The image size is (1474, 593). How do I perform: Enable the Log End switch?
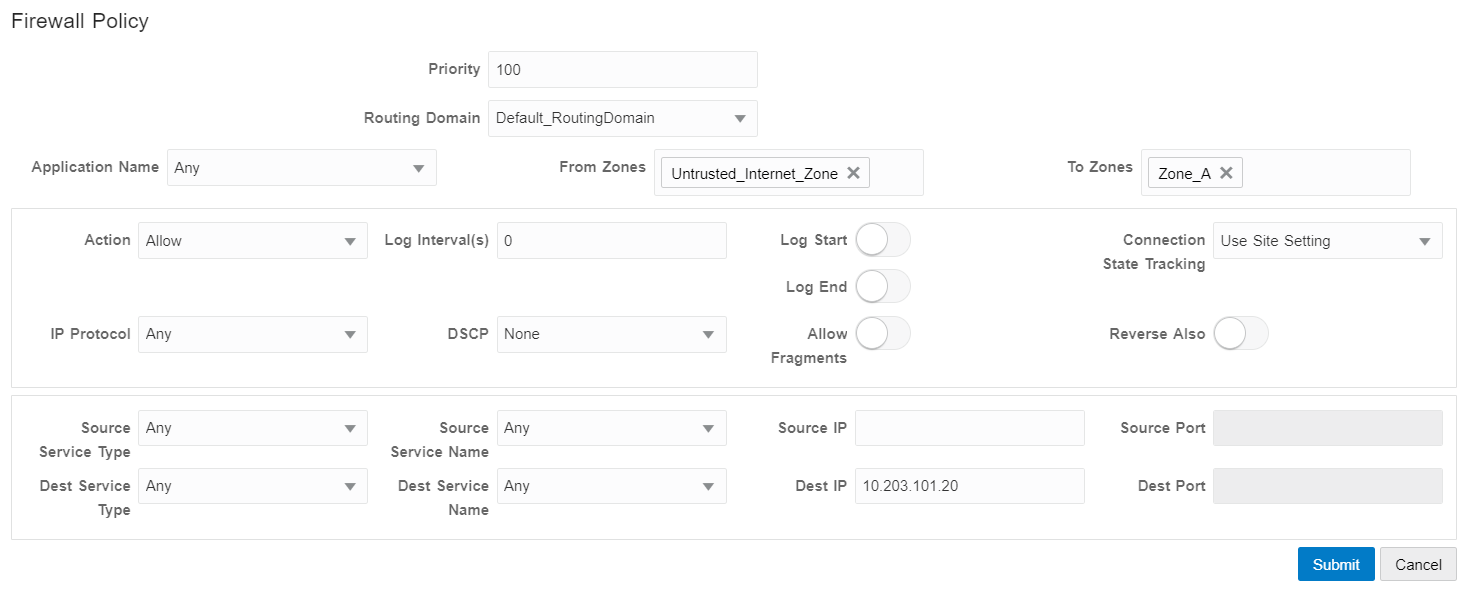[x=883, y=287]
